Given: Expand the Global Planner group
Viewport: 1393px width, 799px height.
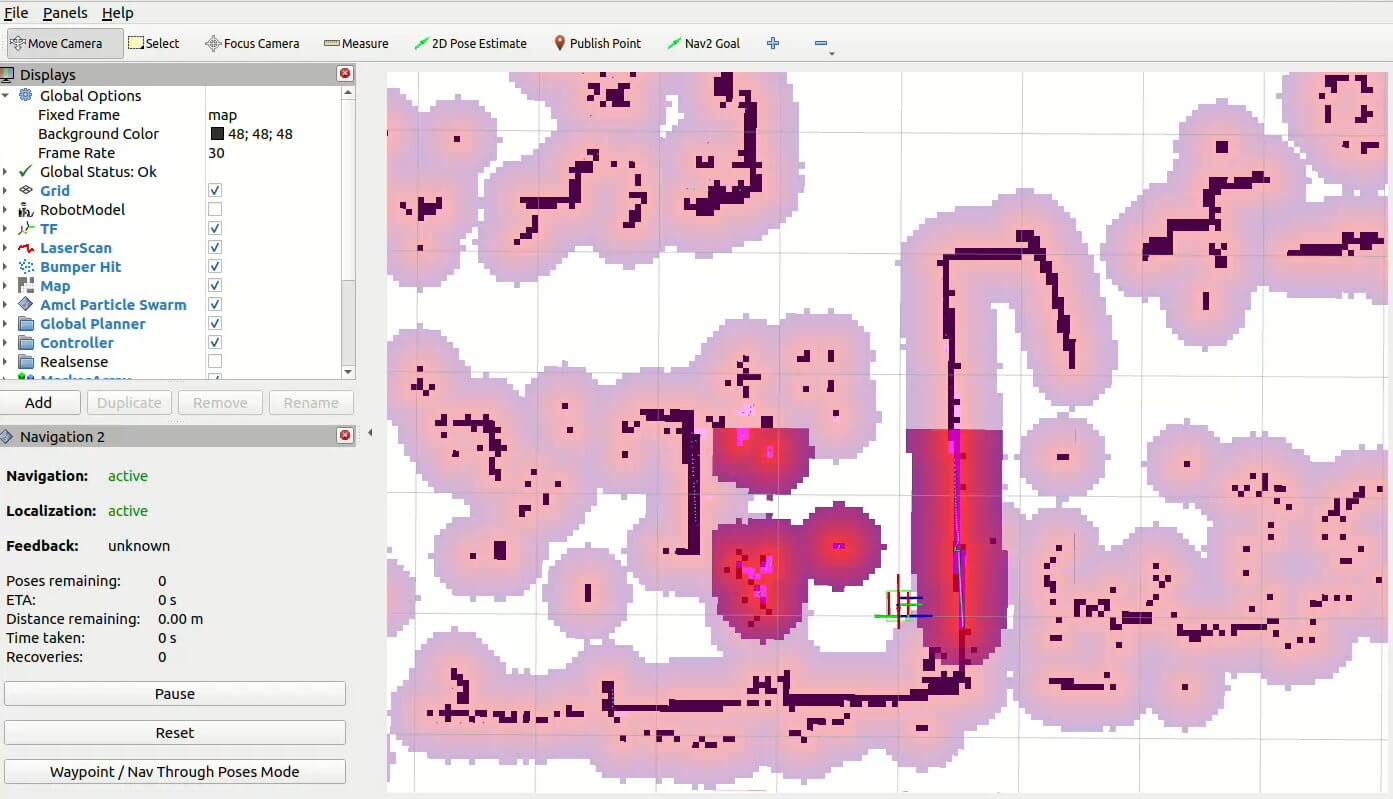Looking at the screenshot, I should click(6, 324).
